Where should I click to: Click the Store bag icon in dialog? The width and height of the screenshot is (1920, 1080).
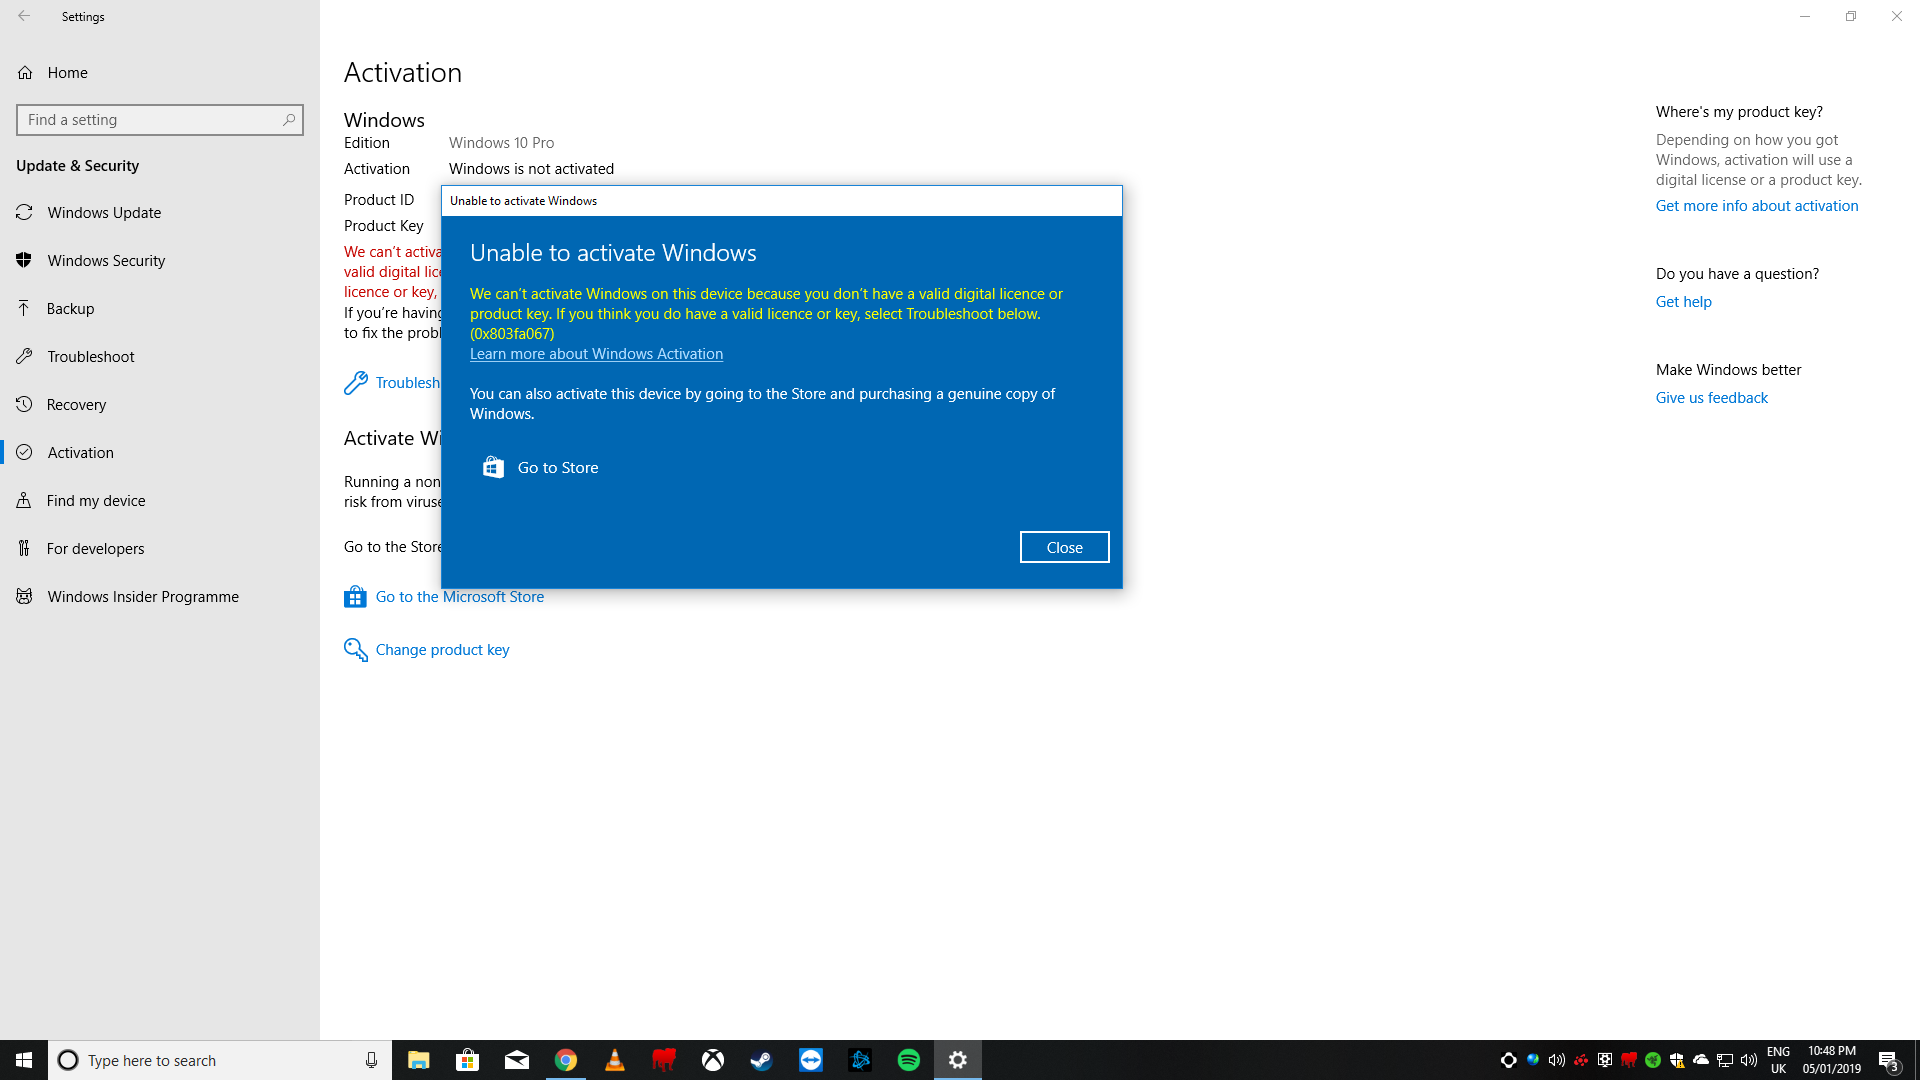493,467
